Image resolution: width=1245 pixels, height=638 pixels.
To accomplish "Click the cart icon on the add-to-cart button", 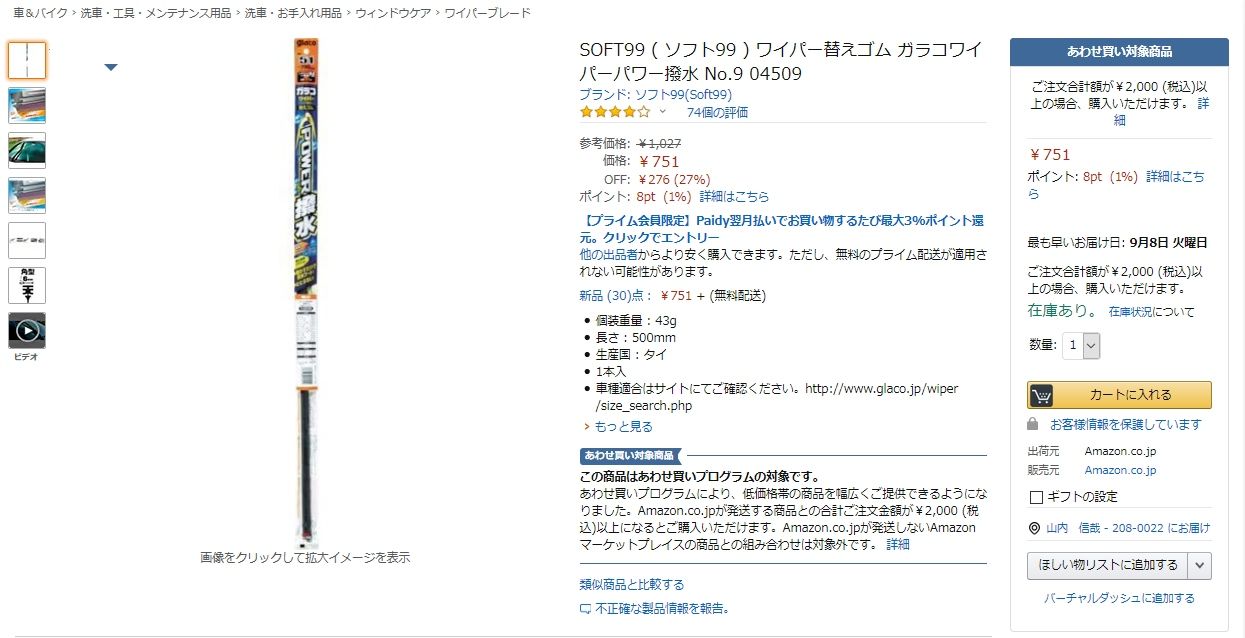I will tap(1041, 395).
